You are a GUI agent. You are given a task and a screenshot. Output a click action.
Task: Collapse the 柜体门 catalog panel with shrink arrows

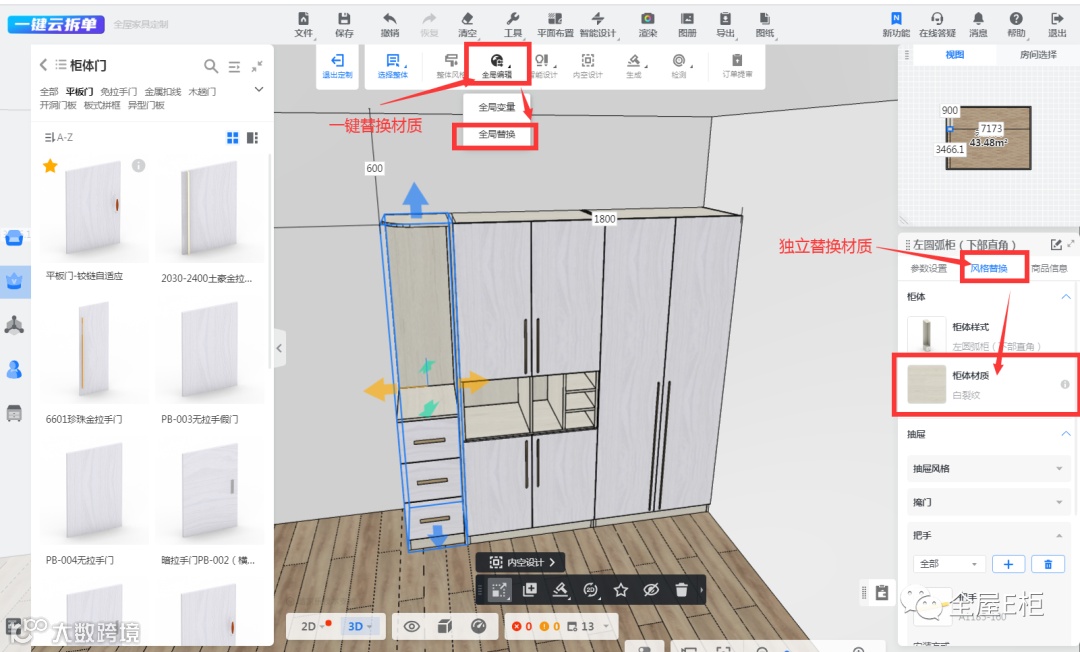(x=257, y=66)
